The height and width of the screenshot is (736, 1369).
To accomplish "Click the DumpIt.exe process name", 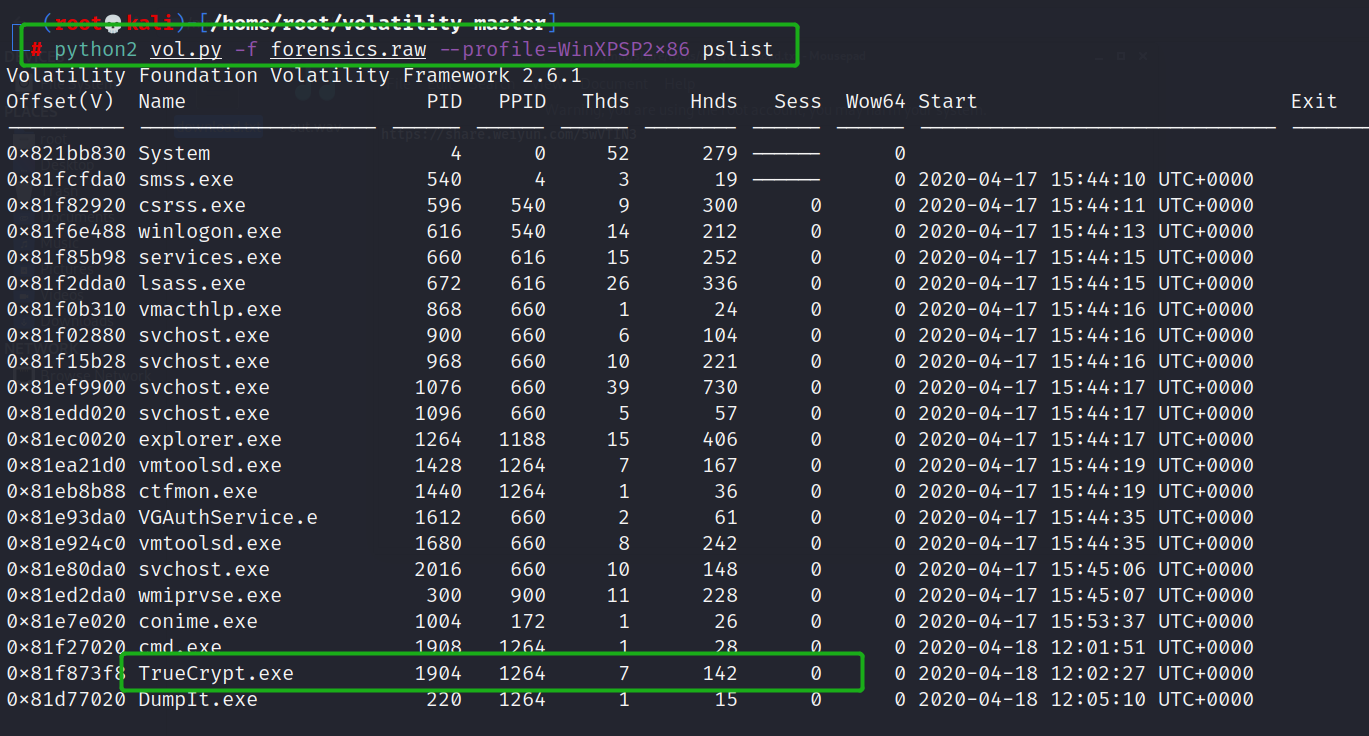I will point(198,700).
